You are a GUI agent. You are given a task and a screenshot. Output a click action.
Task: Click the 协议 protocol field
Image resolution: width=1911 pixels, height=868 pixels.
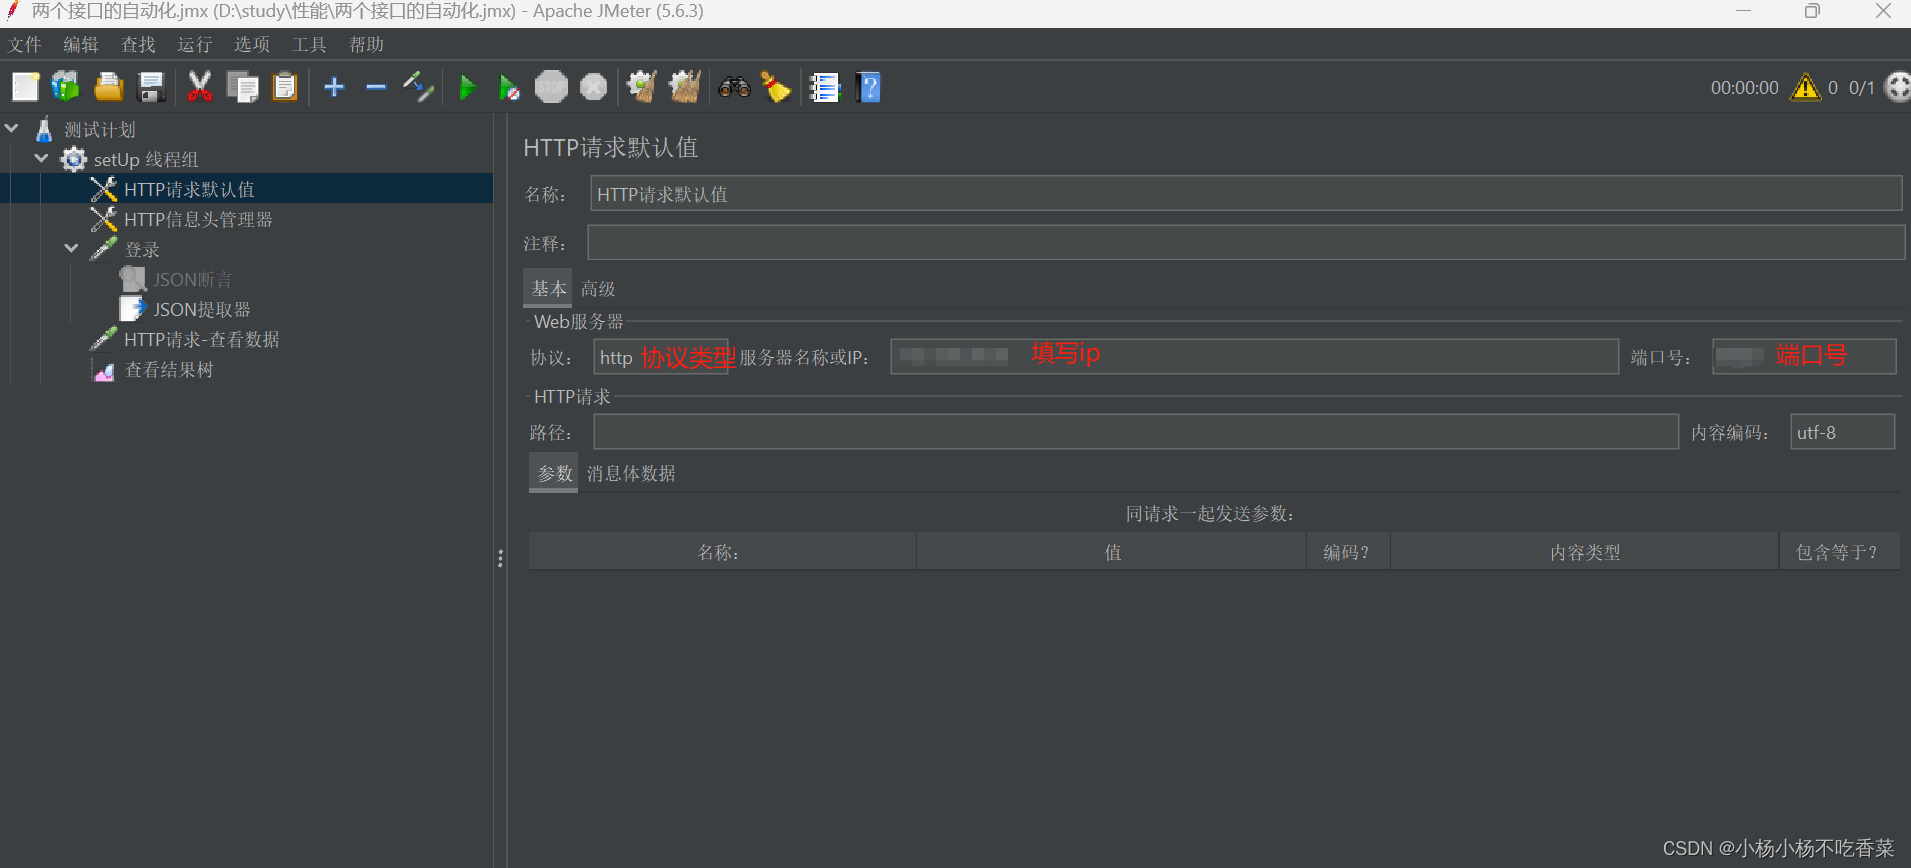coord(661,357)
